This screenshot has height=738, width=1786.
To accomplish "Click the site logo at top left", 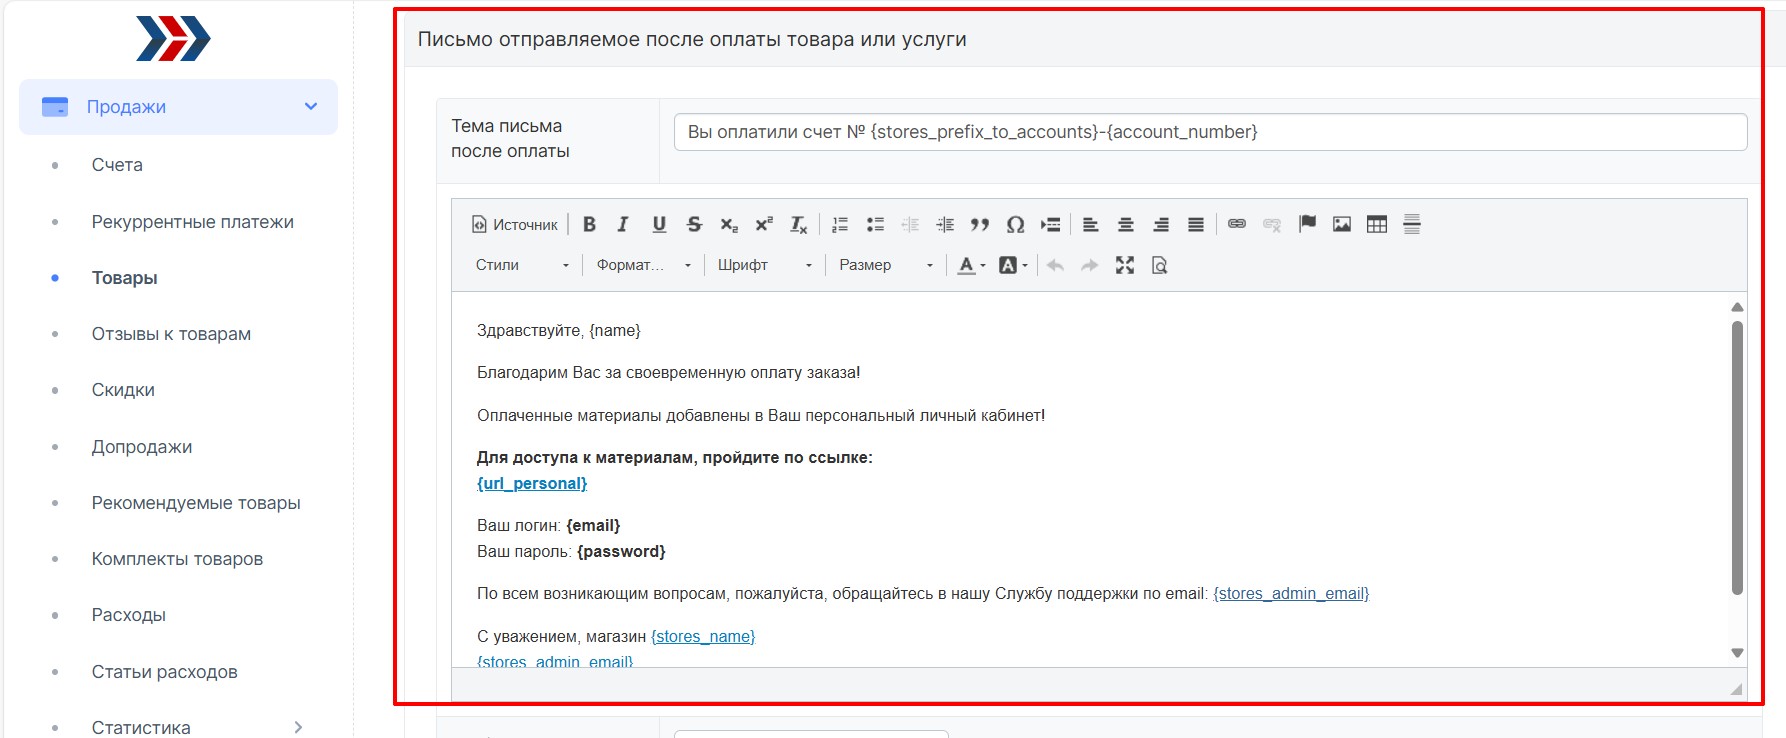I will tap(173, 39).
